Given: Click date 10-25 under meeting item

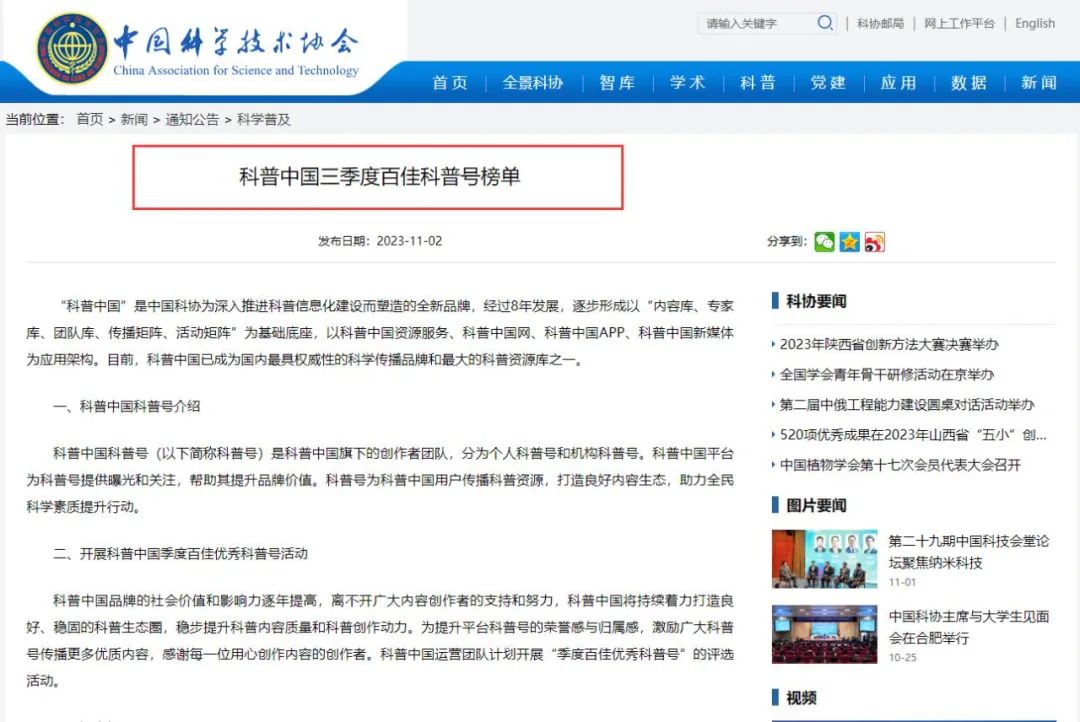Looking at the screenshot, I should point(902,658).
